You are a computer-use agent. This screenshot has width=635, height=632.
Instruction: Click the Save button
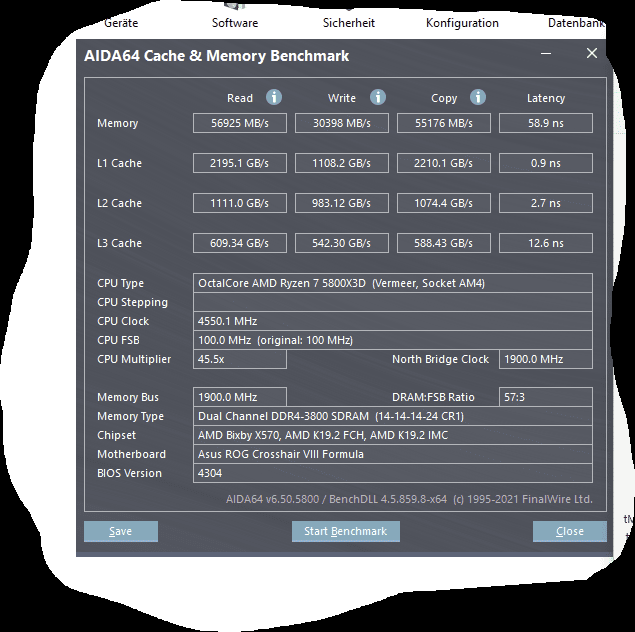[121, 531]
